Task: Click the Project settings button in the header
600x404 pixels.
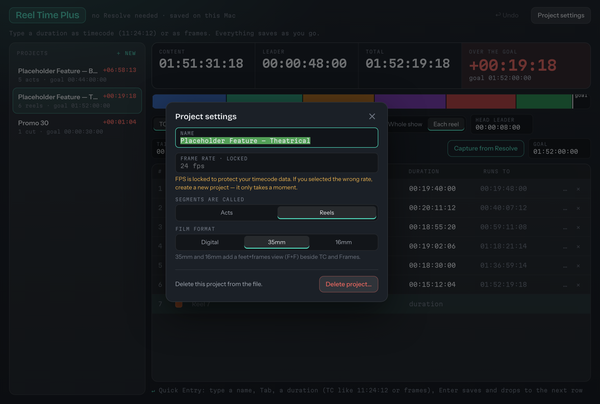Action: tap(561, 15)
